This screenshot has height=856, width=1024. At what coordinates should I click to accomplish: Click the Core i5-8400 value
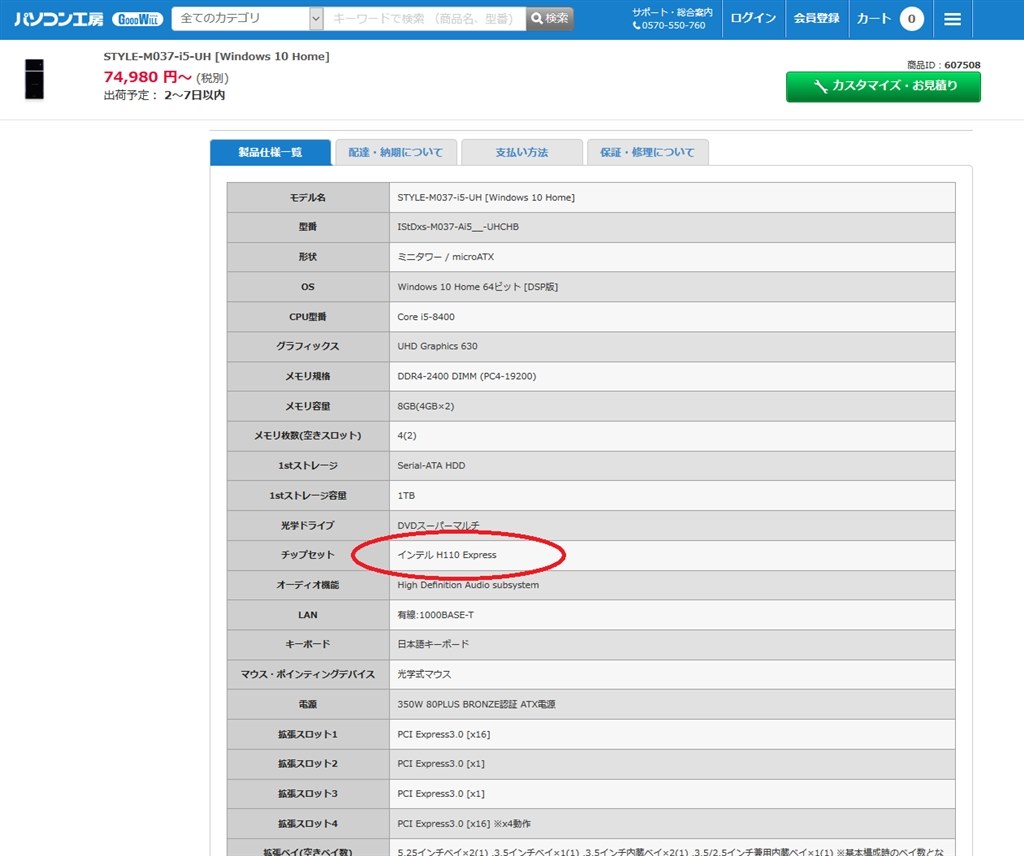click(x=426, y=317)
